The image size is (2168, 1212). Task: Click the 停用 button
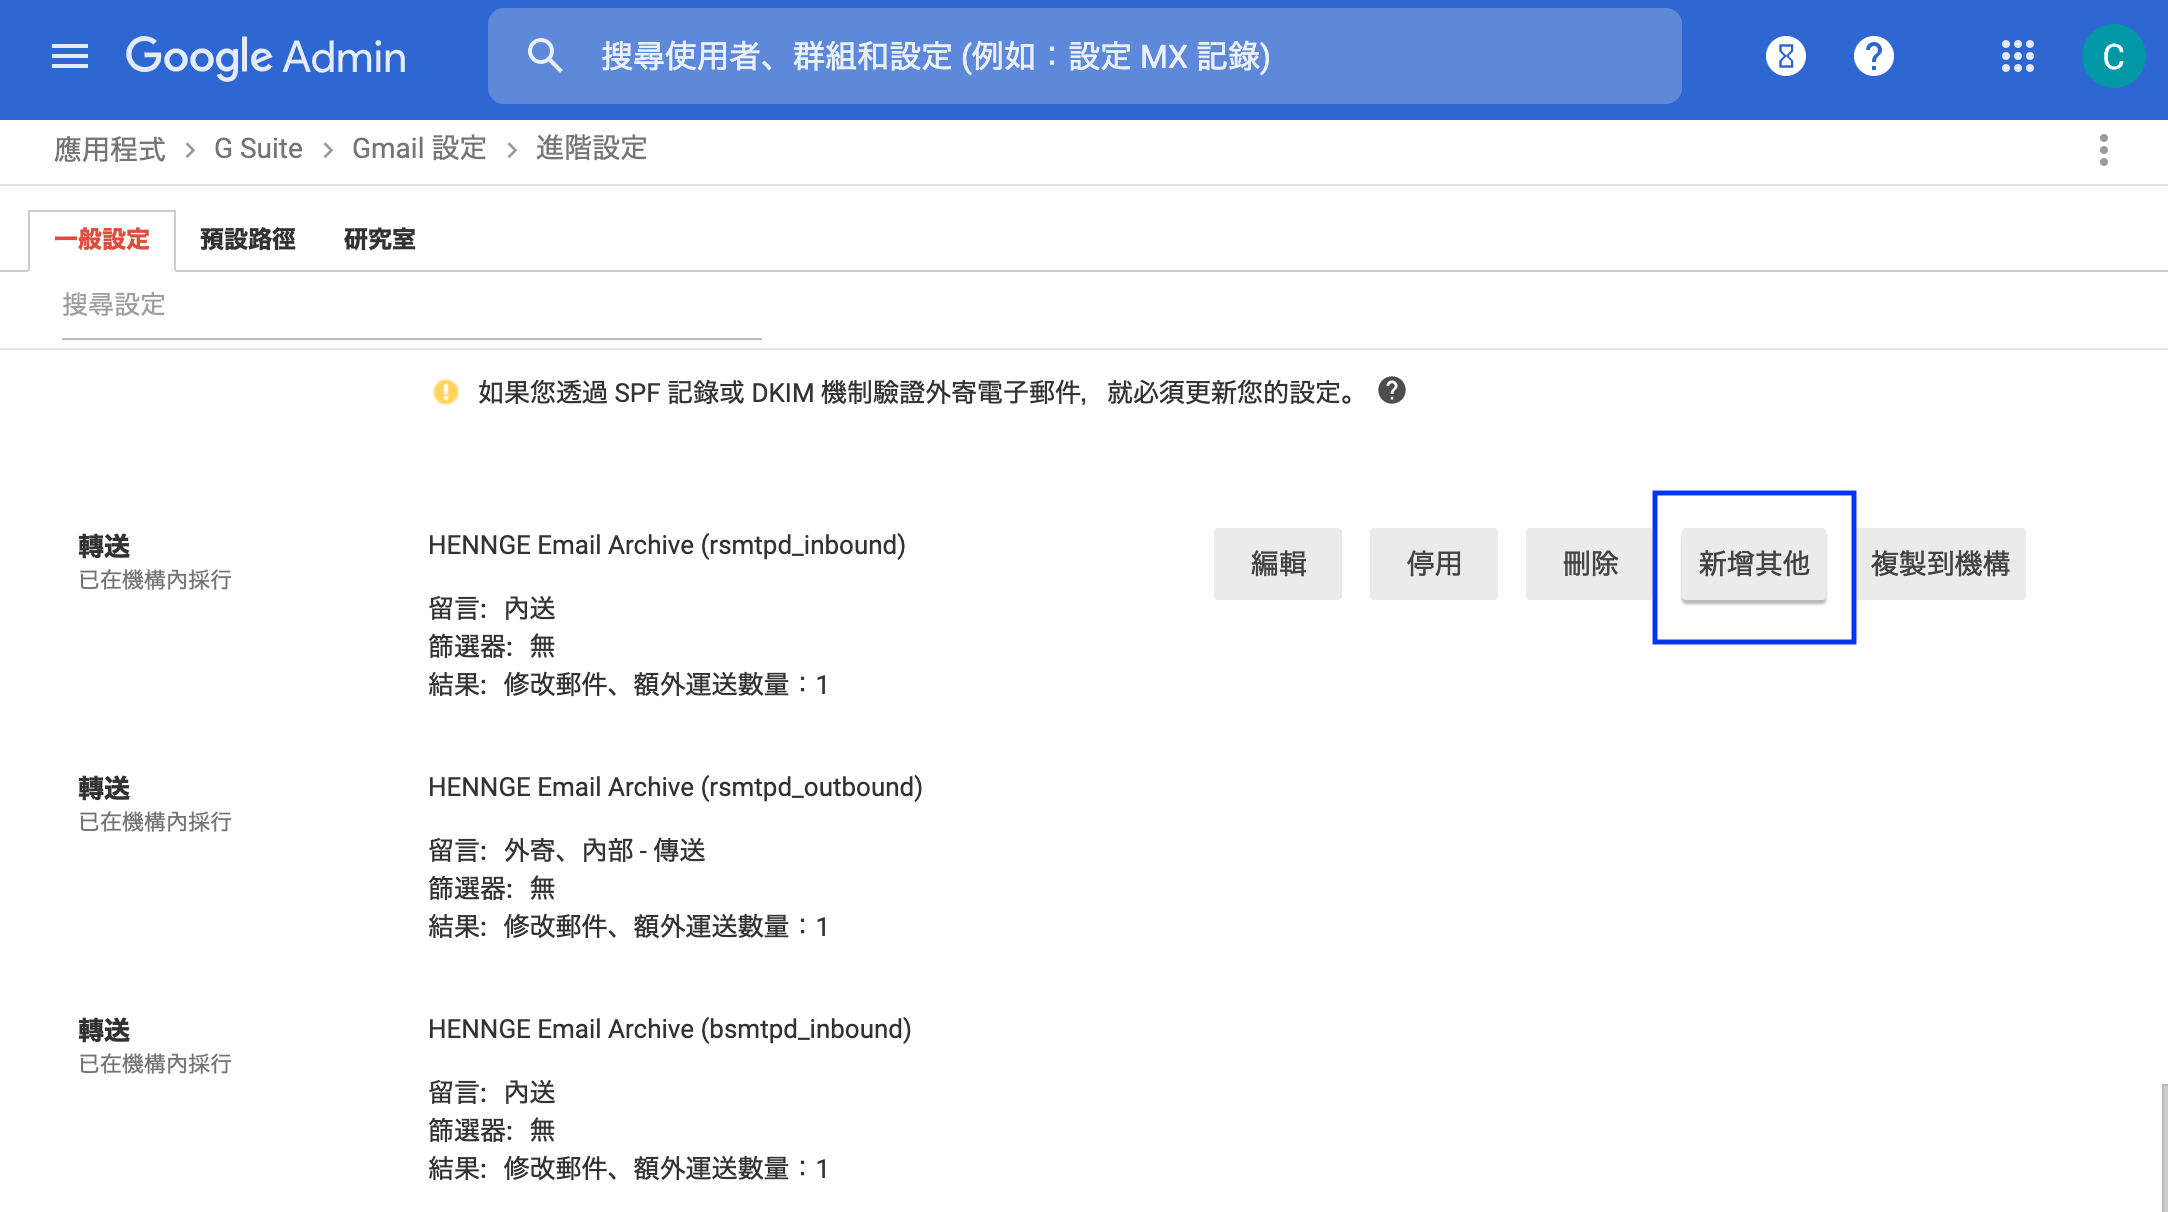click(1434, 564)
